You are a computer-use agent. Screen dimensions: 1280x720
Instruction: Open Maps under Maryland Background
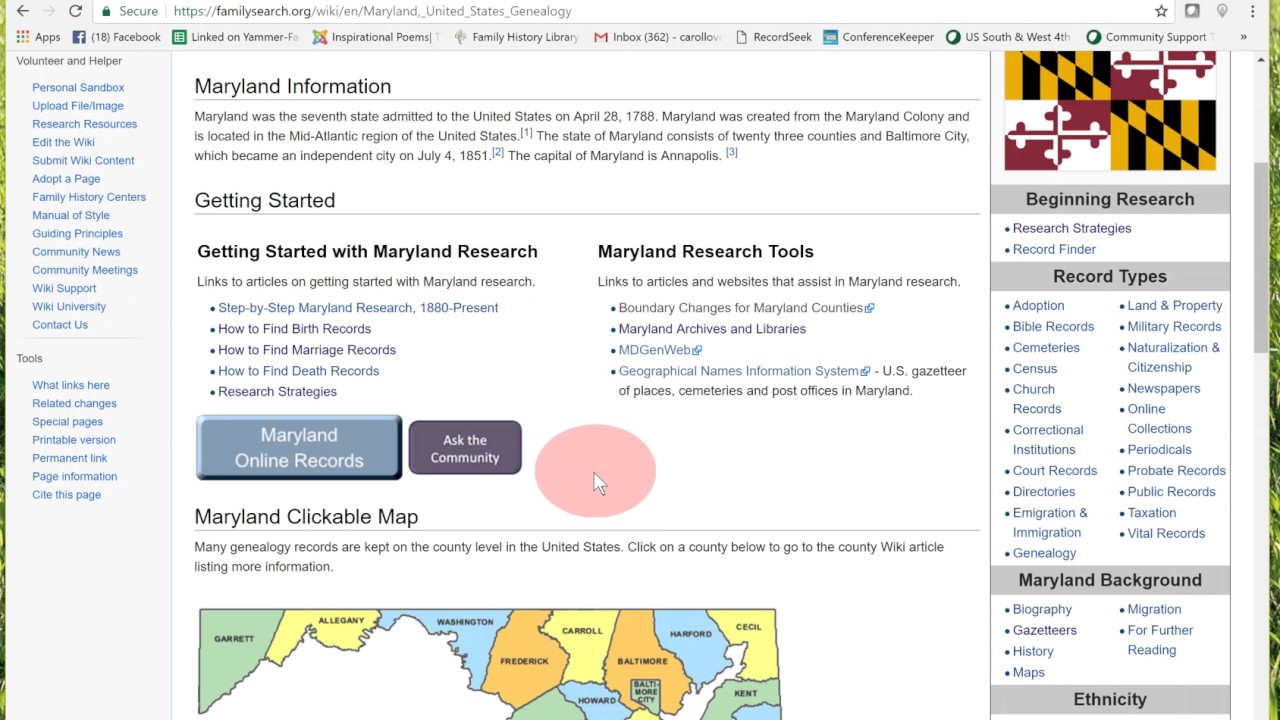click(1029, 673)
